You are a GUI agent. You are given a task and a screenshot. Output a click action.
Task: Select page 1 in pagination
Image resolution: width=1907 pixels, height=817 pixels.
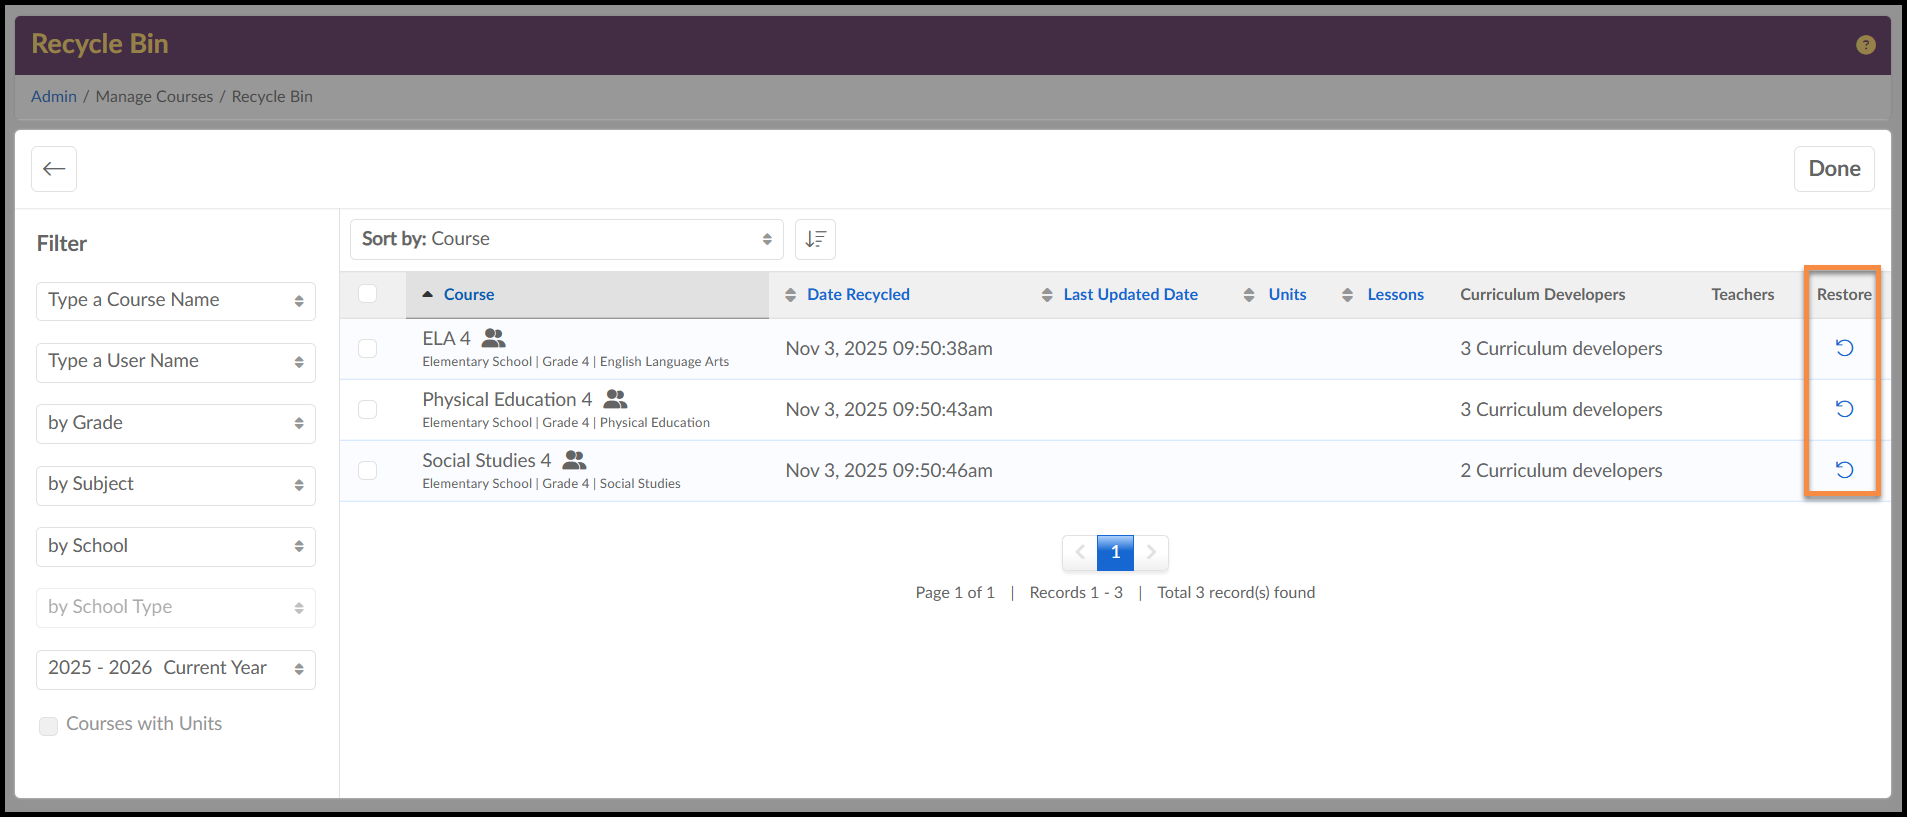pos(1115,552)
